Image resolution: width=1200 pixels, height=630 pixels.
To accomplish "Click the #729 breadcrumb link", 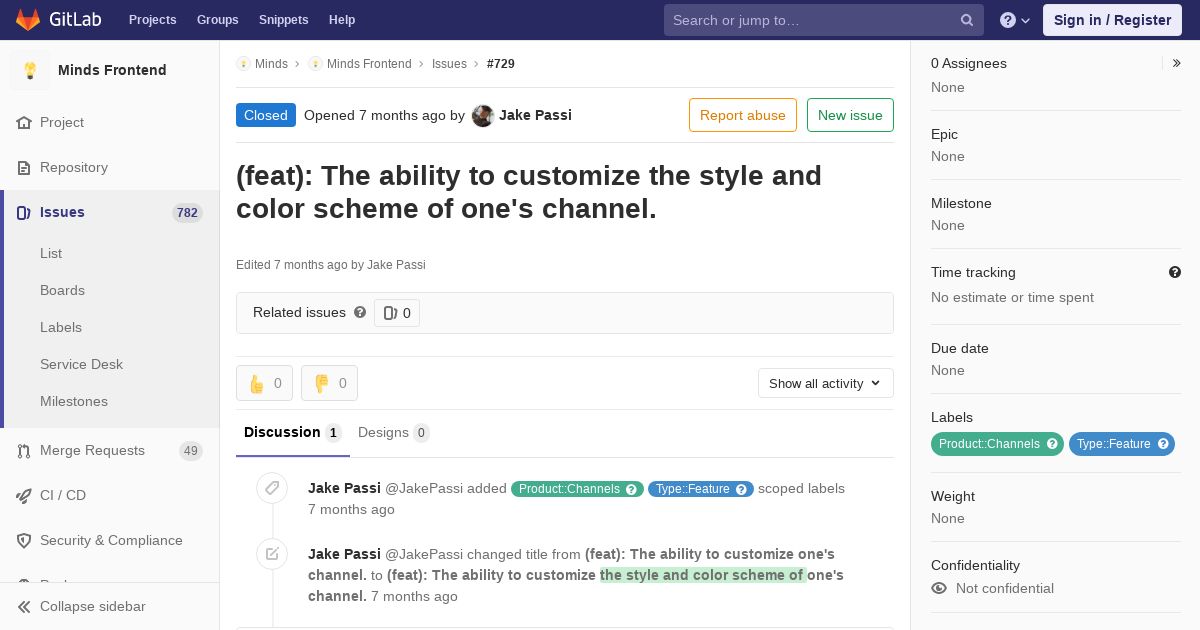I will point(501,63).
